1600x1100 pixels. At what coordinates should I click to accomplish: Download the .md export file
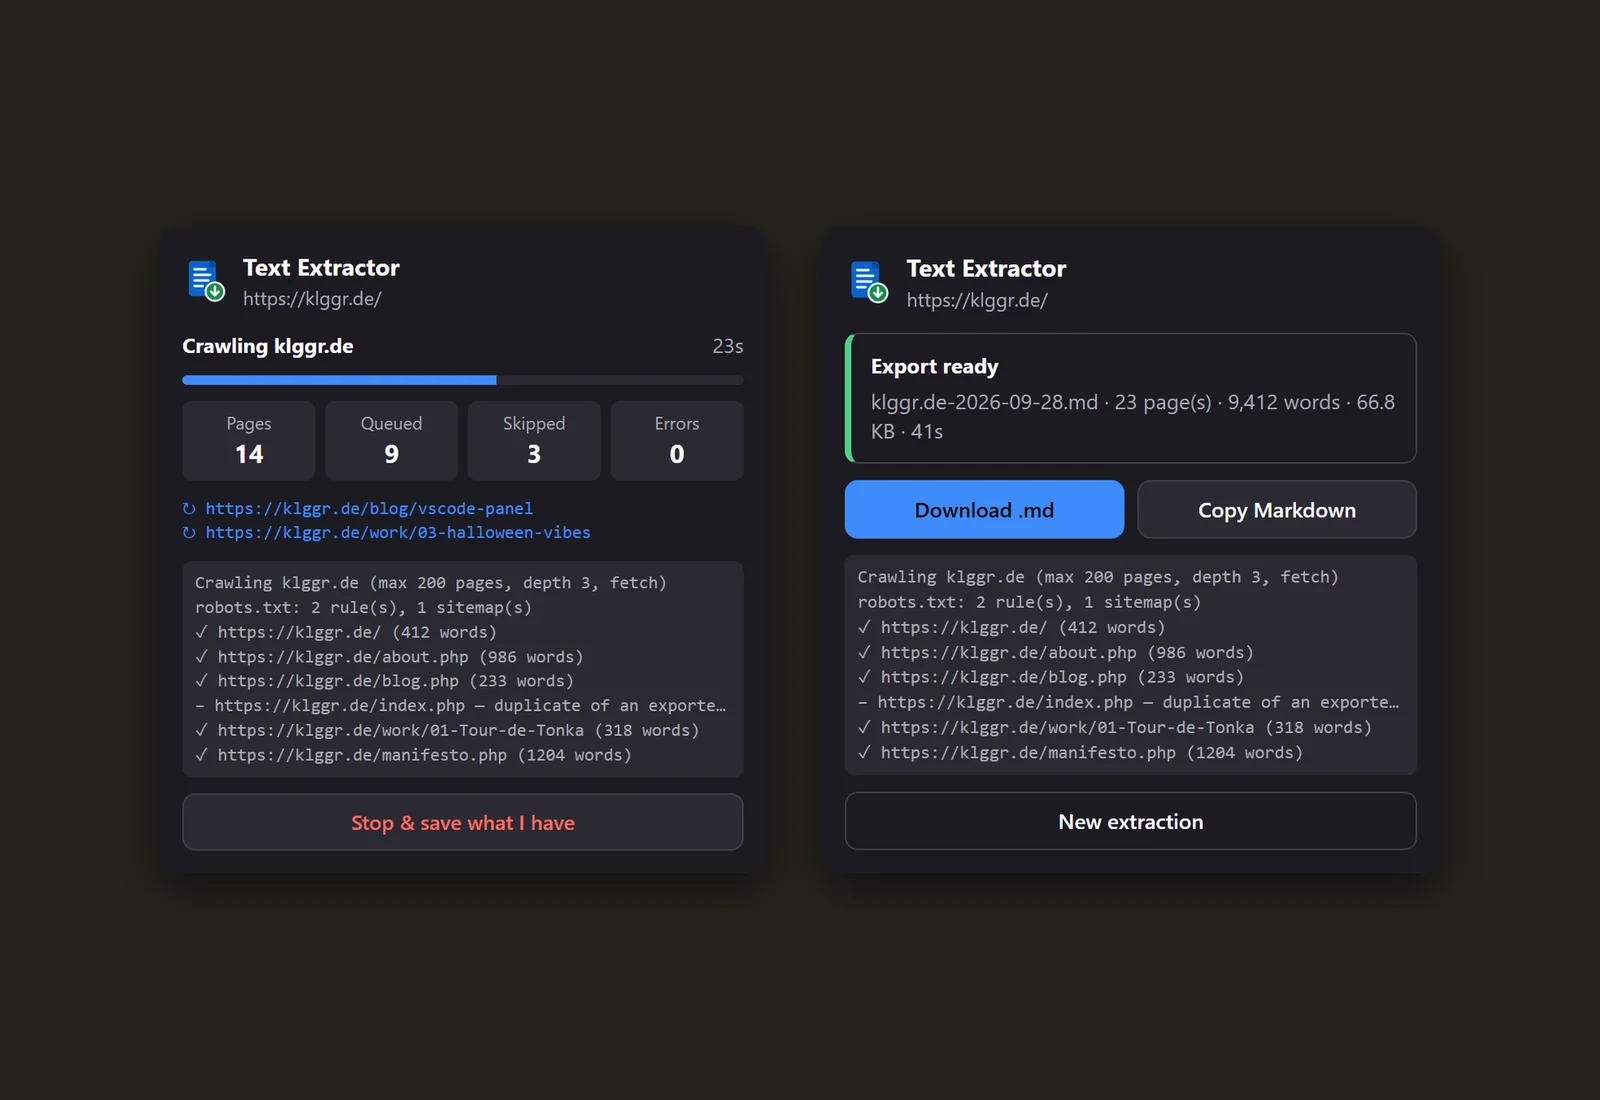[984, 510]
